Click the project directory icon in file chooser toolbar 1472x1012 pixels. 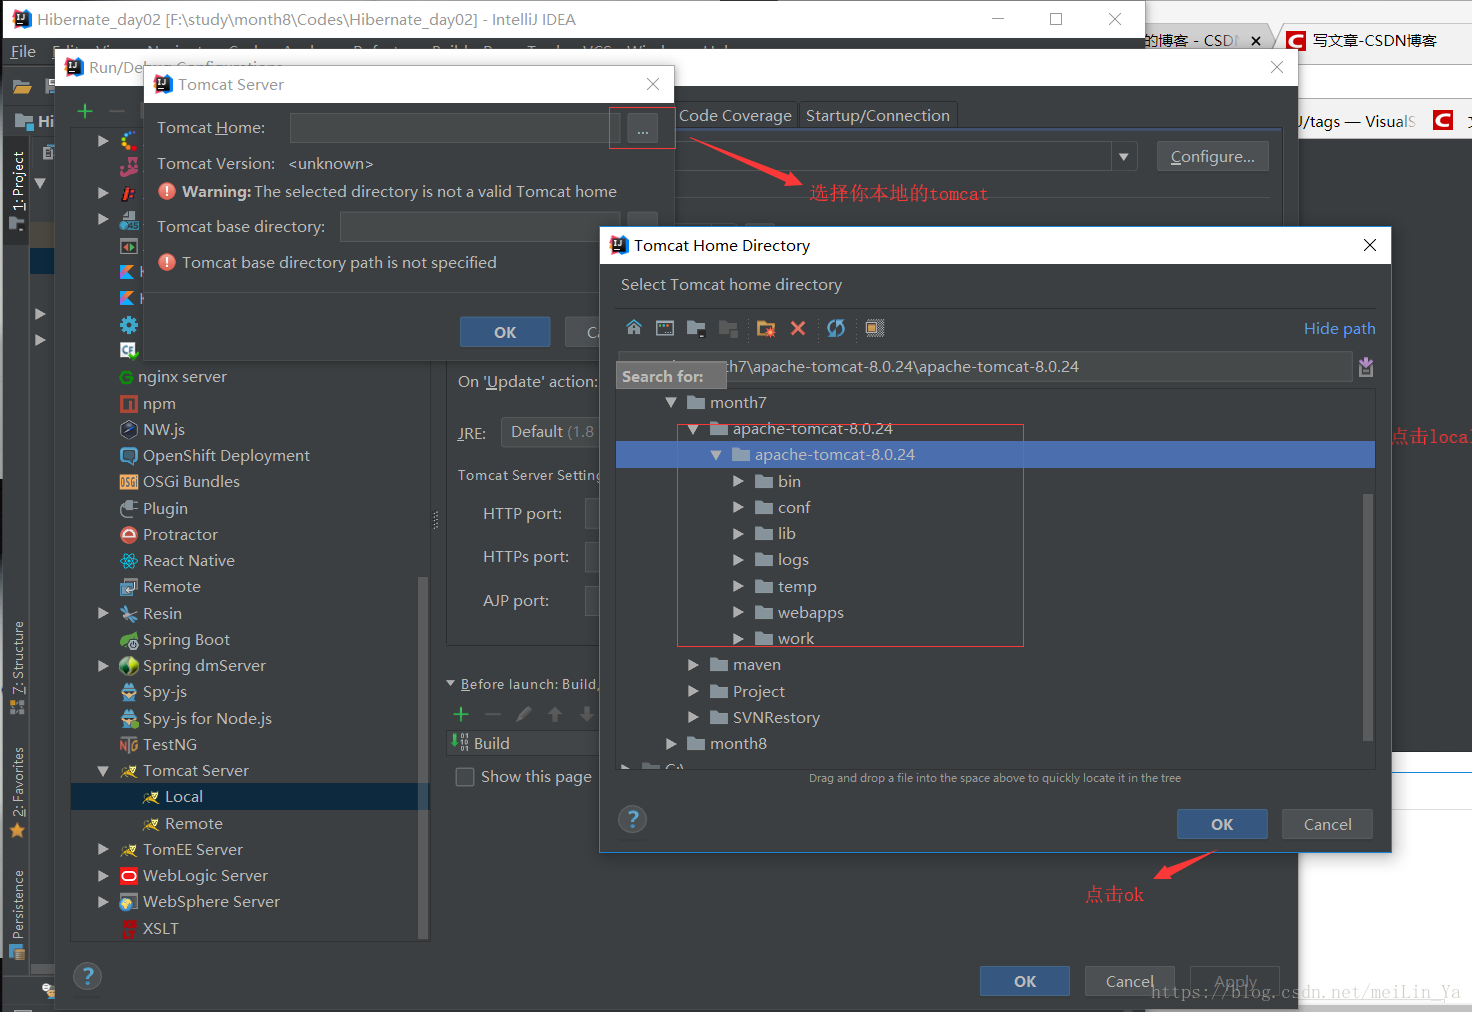[x=696, y=328]
